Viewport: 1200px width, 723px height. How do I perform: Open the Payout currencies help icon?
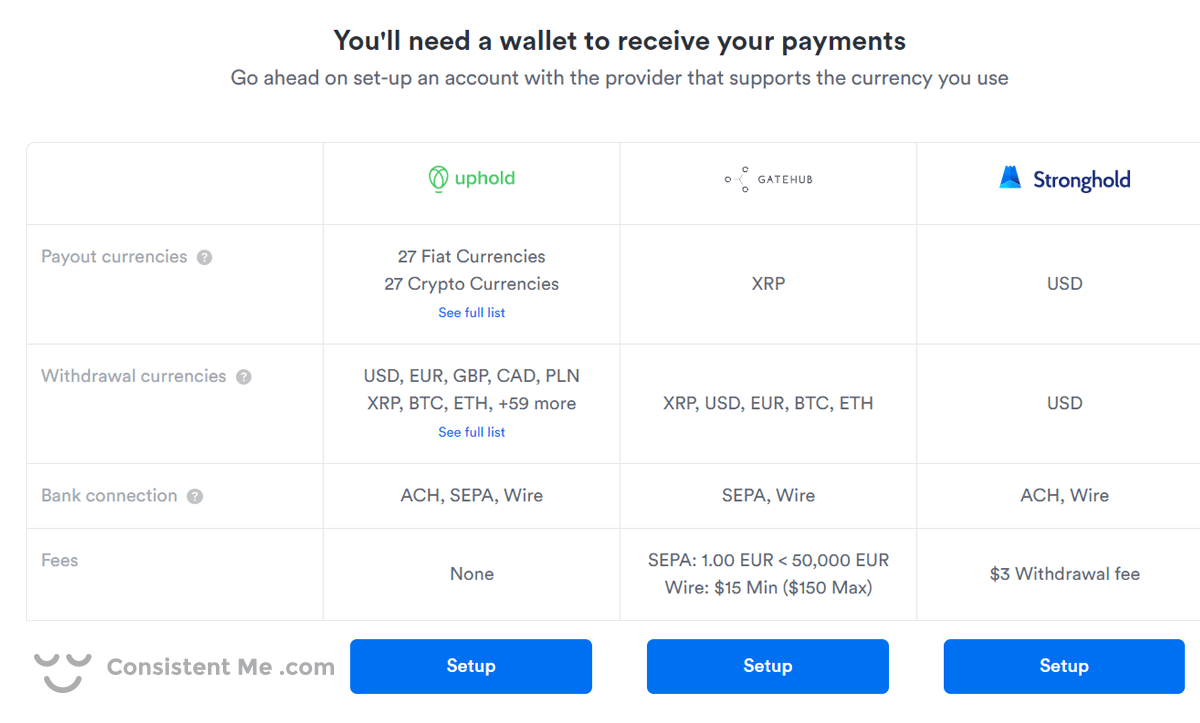pos(204,257)
